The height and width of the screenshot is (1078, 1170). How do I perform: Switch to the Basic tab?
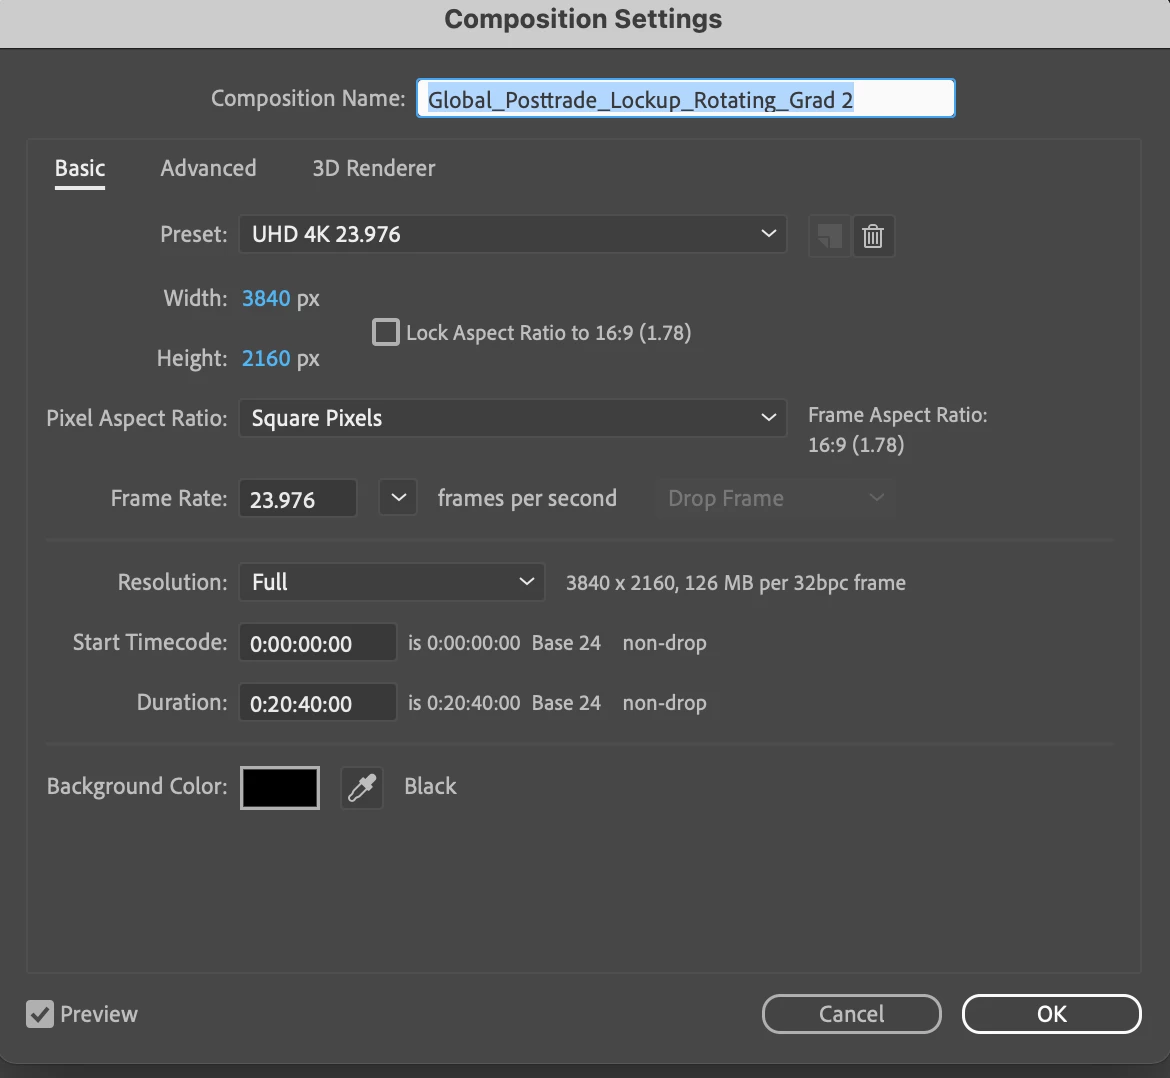click(x=80, y=169)
